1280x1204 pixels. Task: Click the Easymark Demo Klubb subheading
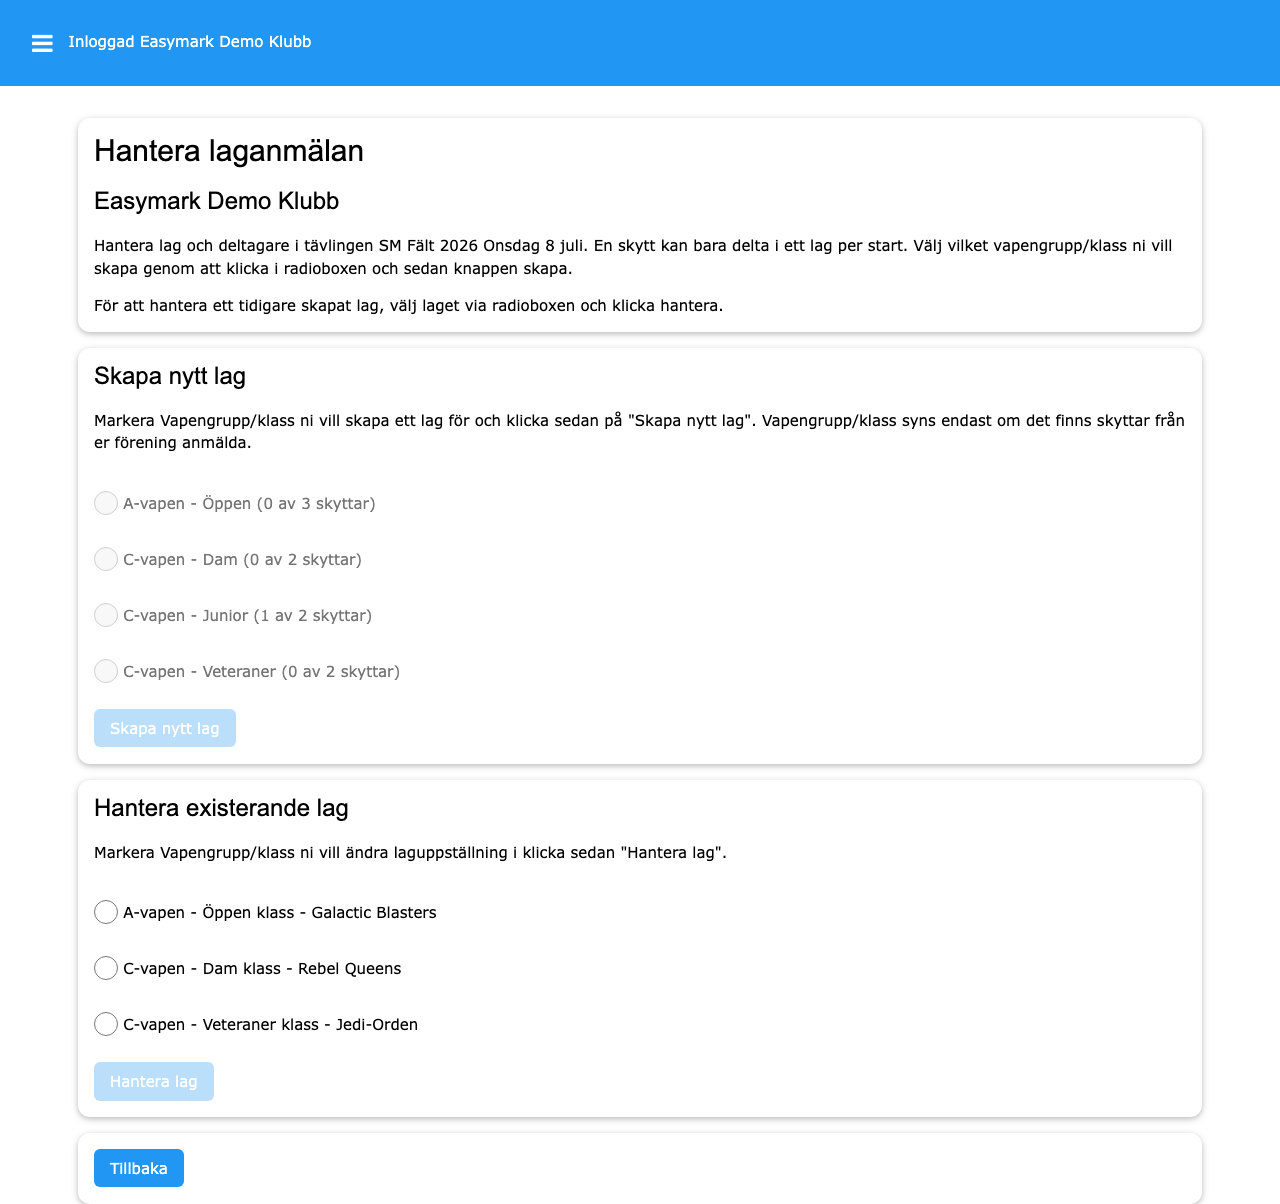pyautogui.click(x=216, y=201)
